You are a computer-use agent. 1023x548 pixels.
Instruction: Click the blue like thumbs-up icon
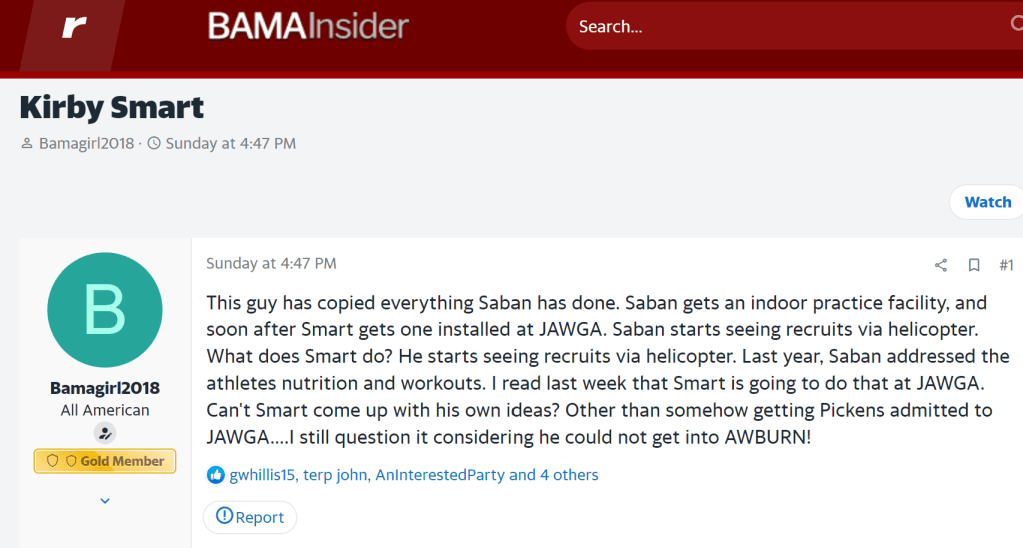(216, 475)
